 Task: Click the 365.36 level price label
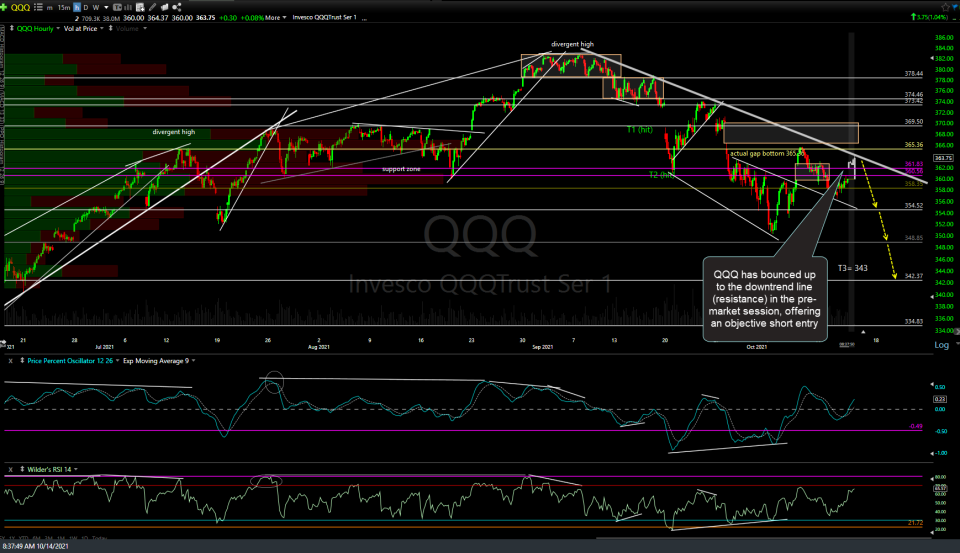[x=913, y=145]
